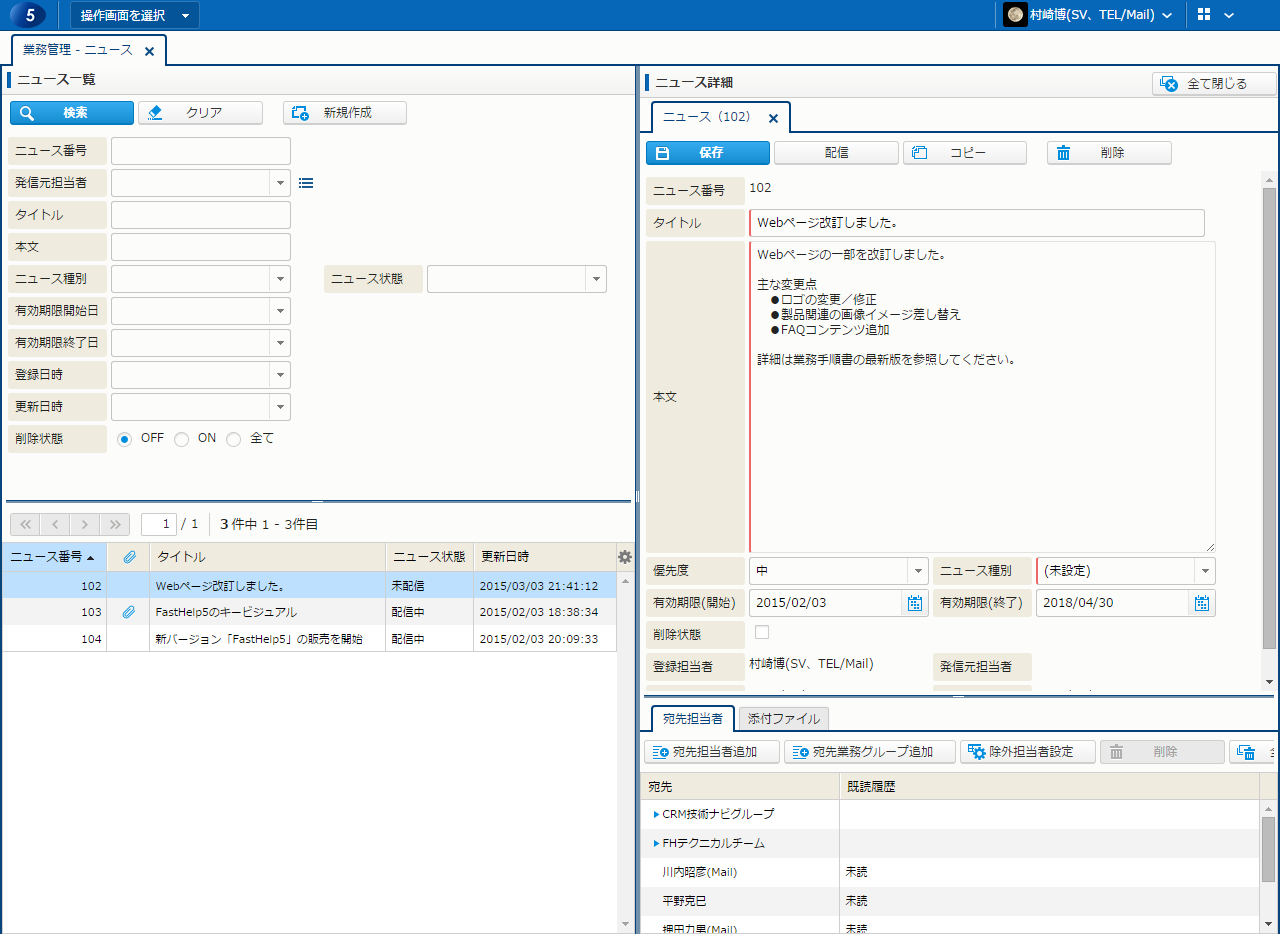Viewport: 1280px width, 934px height.
Task: Select the 全て radio for 削除状態
Action: tap(234, 439)
